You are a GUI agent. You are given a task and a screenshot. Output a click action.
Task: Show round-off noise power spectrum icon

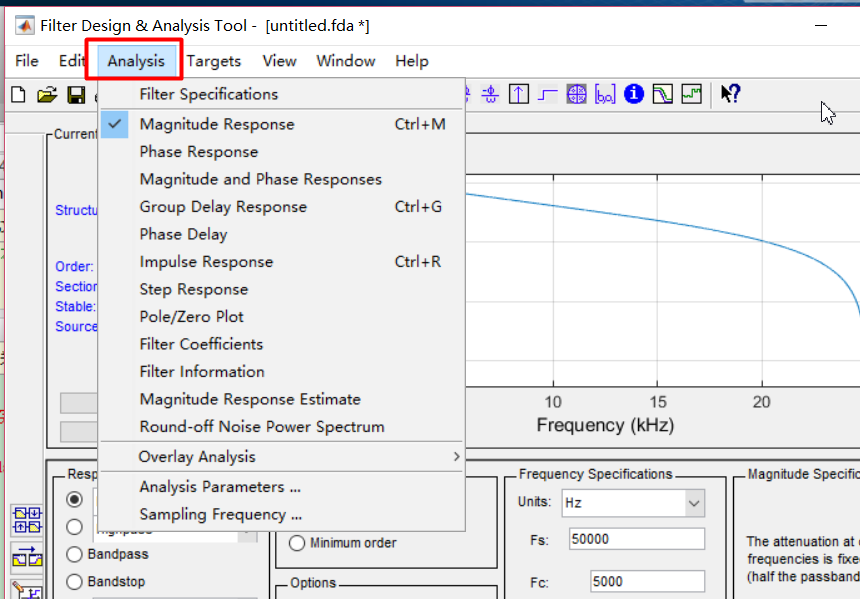692,94
